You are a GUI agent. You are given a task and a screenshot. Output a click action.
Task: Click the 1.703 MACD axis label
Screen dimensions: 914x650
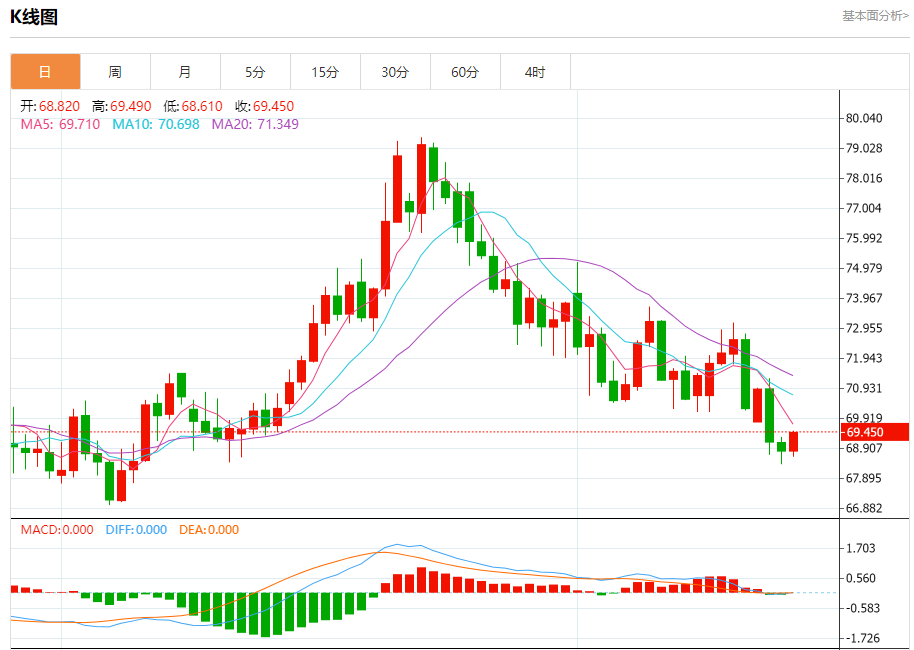pos(861,548)
